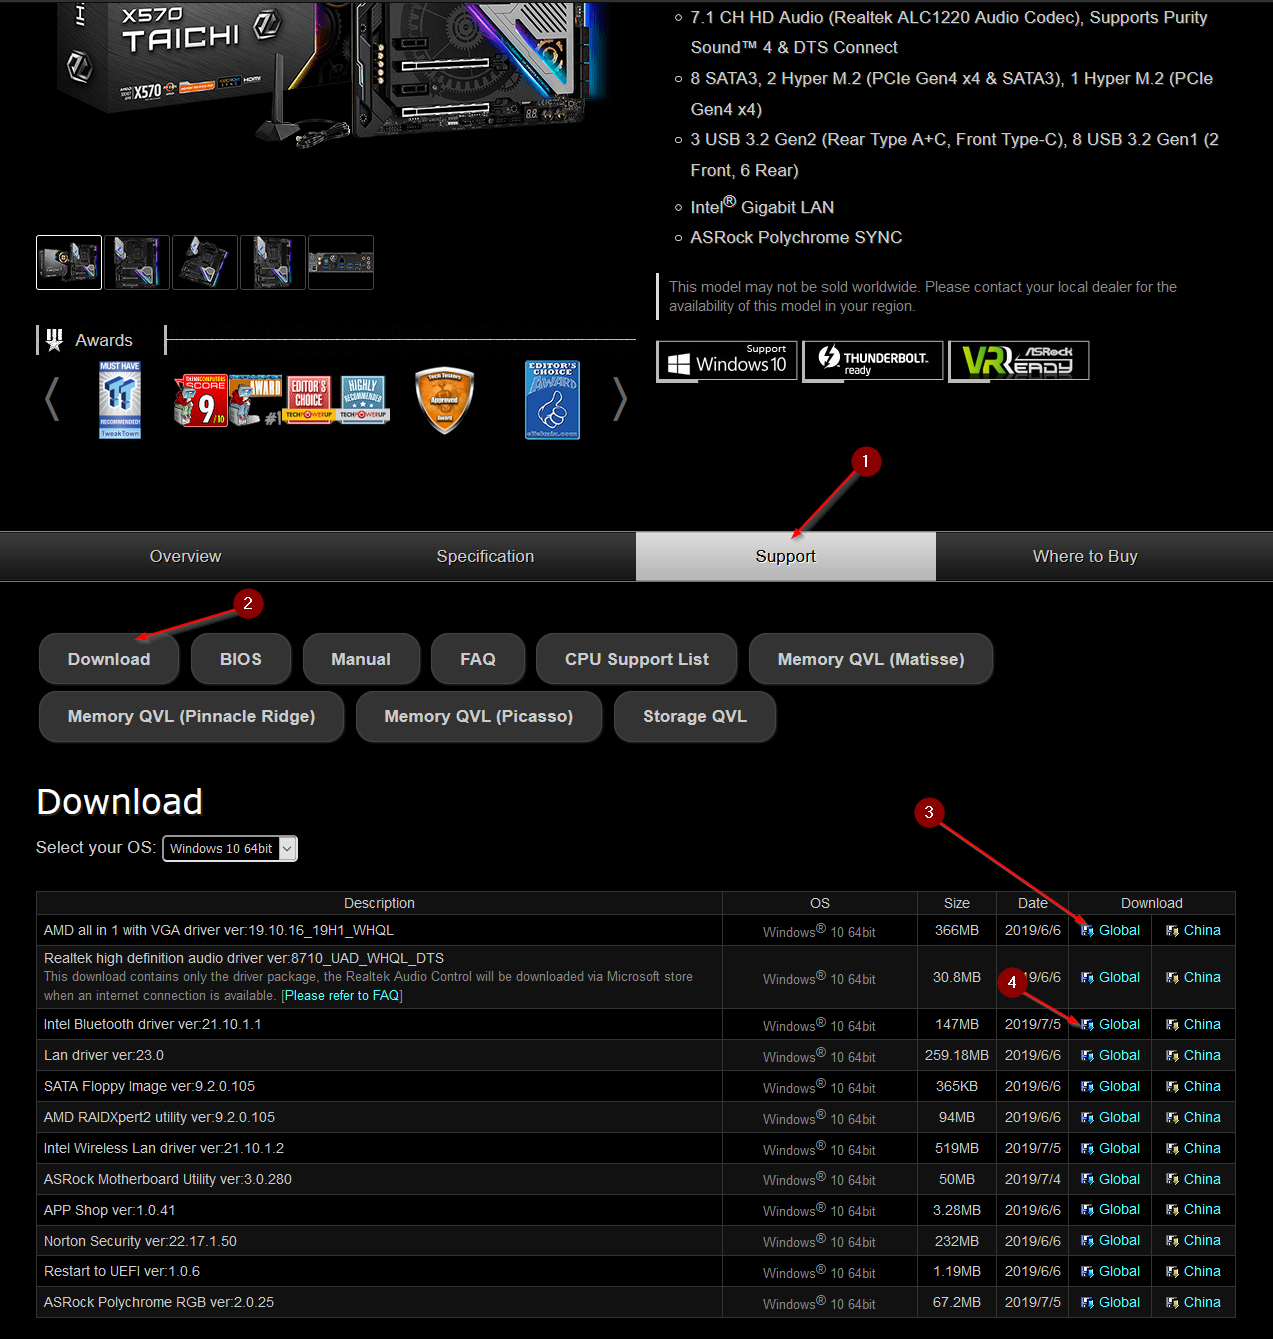
Task: Open the Support tab
Action: (x=785, y=556)
